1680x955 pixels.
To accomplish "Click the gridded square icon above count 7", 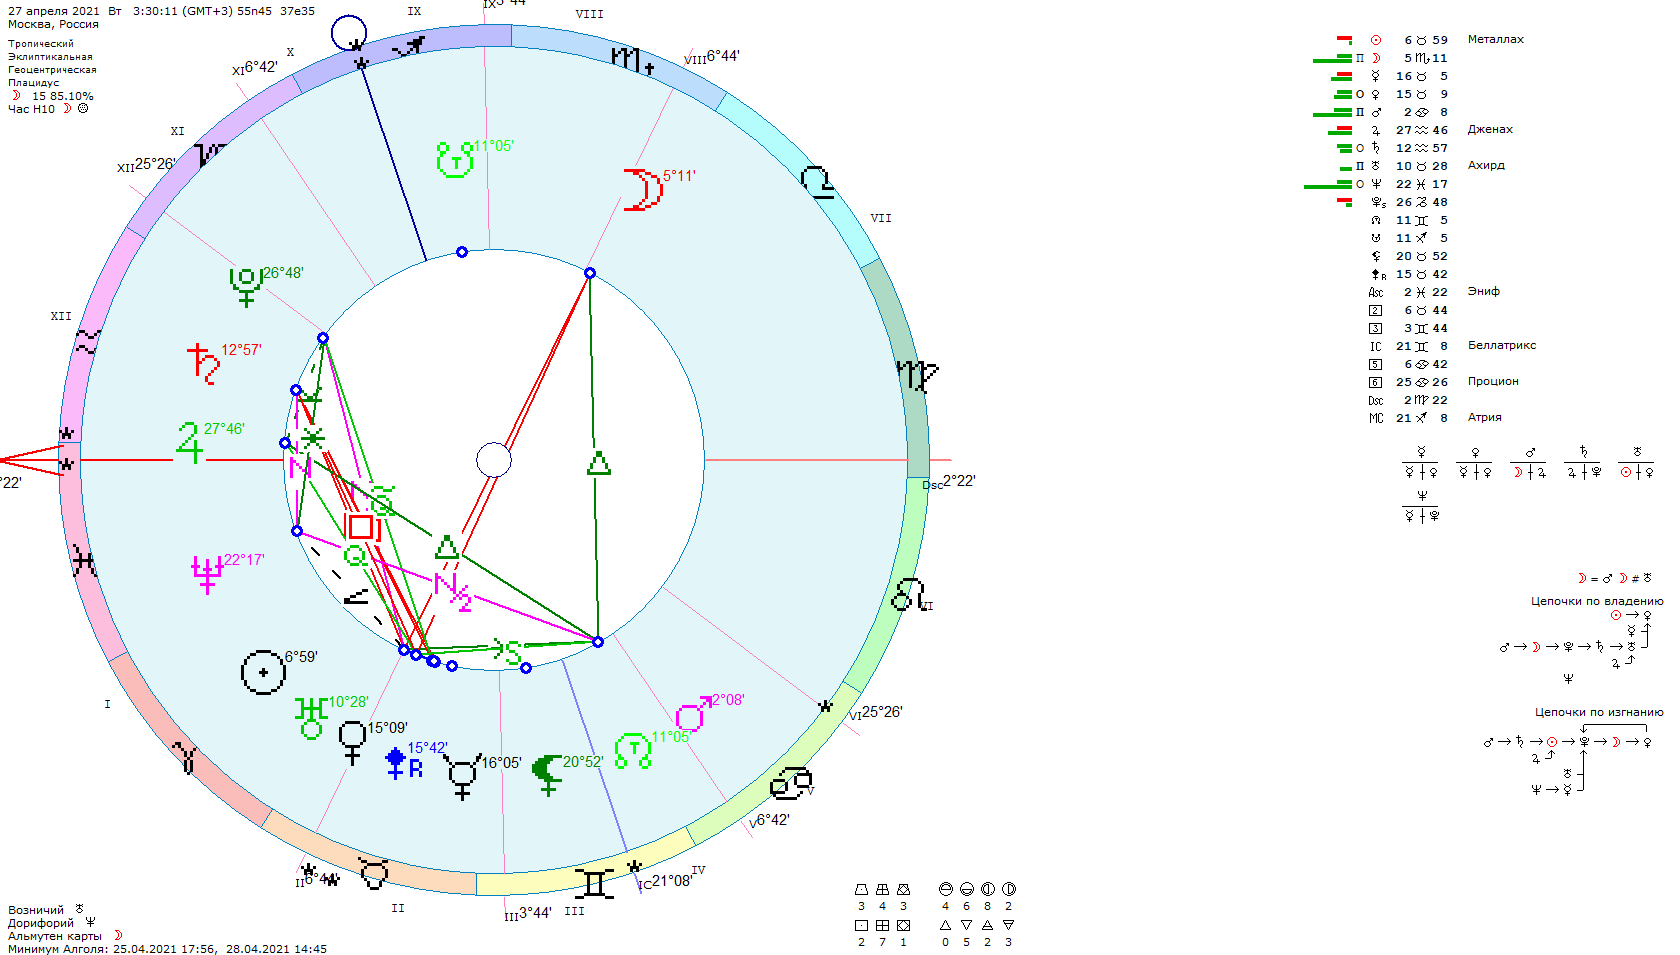I will coord(882,925).
